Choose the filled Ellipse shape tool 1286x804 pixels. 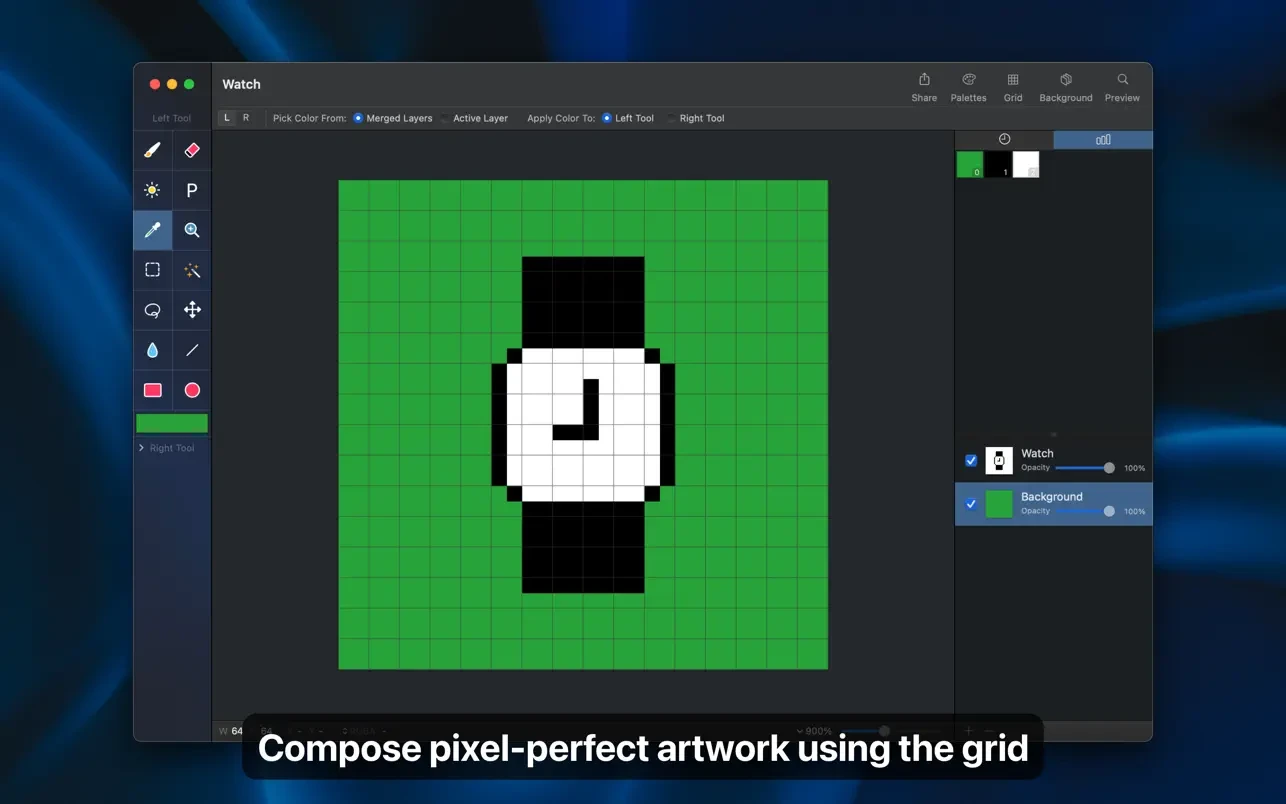[x=192, y=390]
